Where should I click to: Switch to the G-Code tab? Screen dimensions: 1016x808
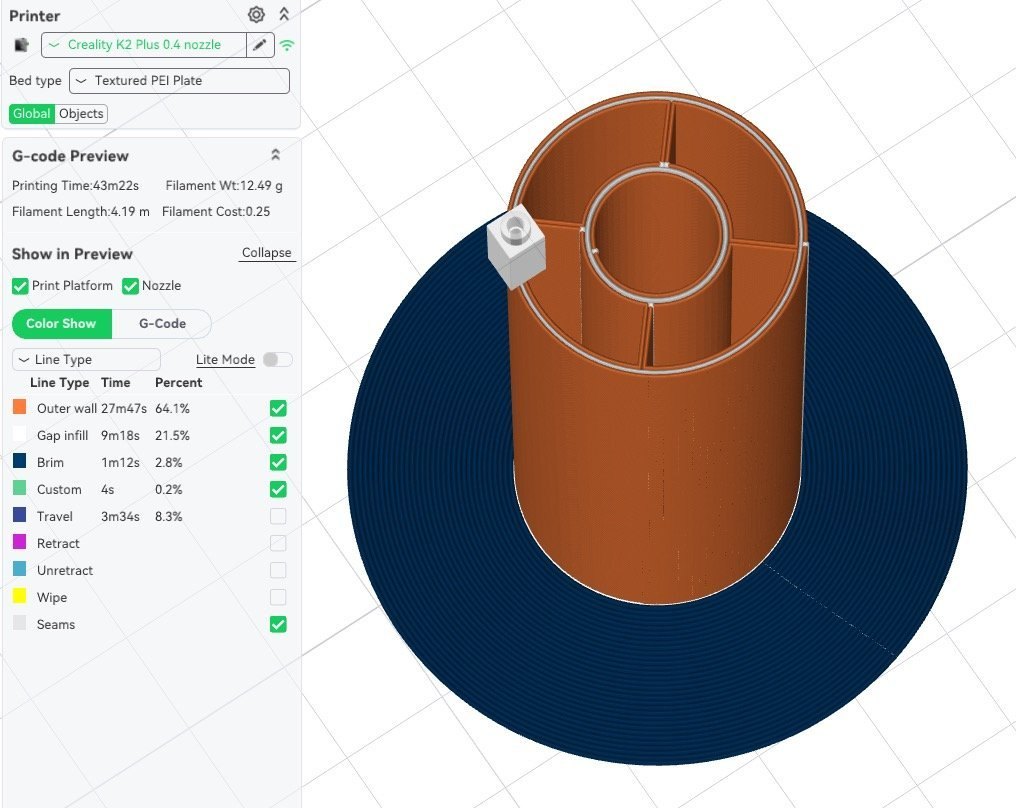(162, 324)
